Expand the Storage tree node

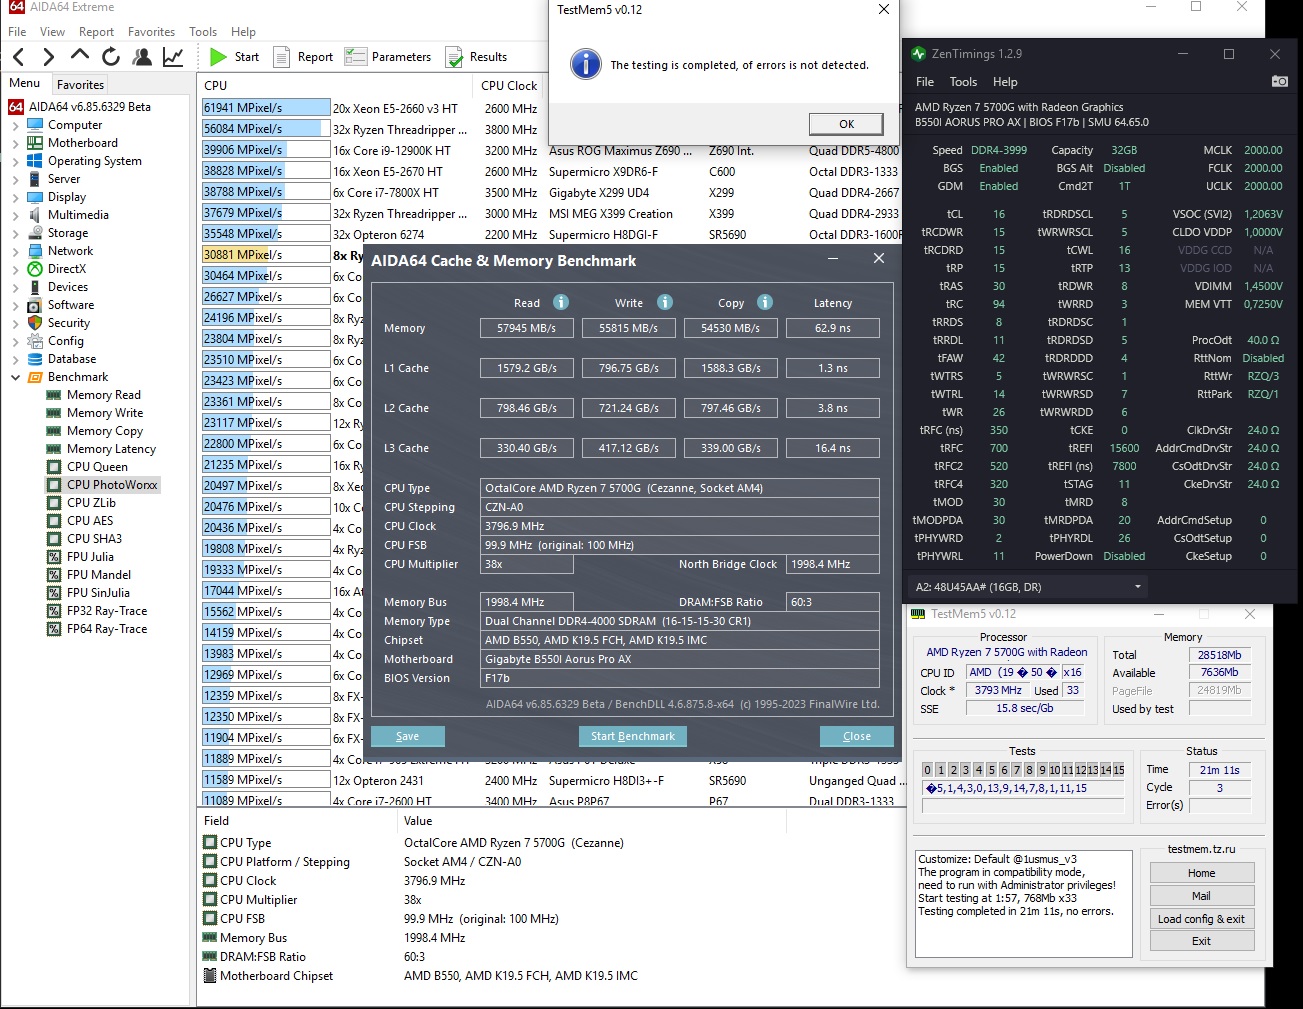click(x=15, y=234)
